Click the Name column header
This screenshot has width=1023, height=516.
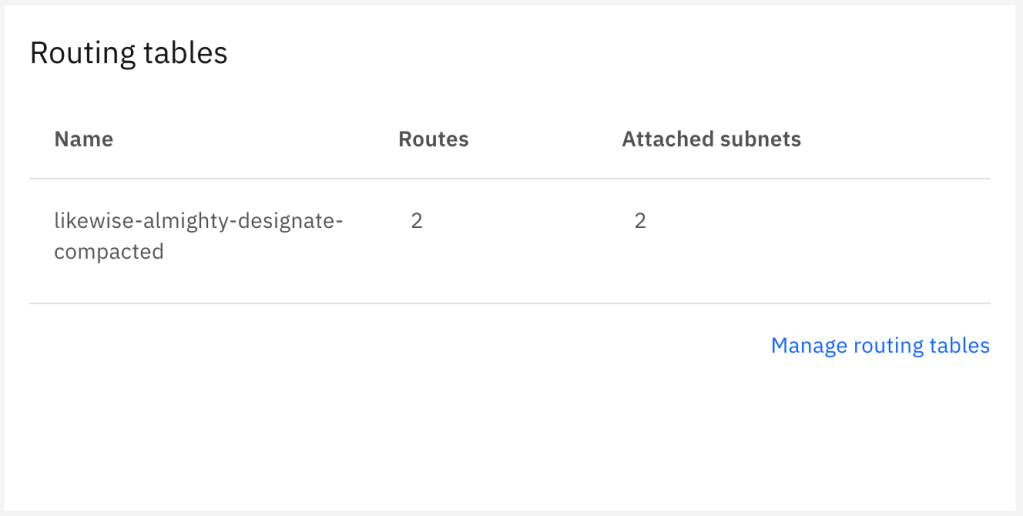(x=84, y=140)
